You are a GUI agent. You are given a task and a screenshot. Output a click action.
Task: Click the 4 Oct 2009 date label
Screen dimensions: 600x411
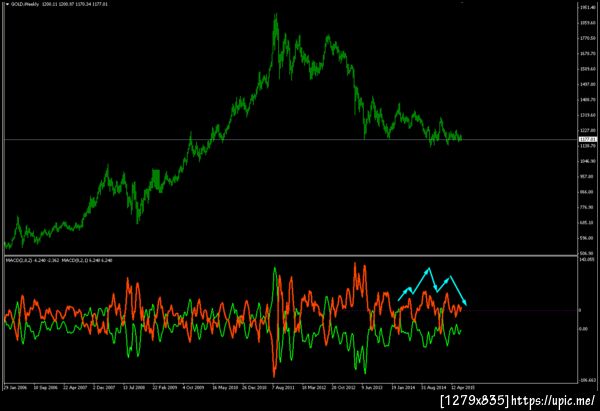tap(194, 388)
